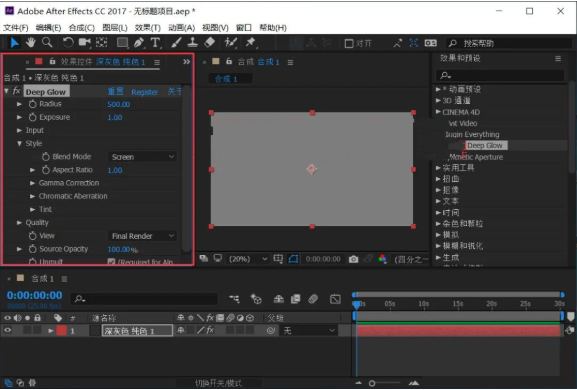Screen dimensions: 577x390
Task: Click the show channel RGB icon
Action: point(383,259)
